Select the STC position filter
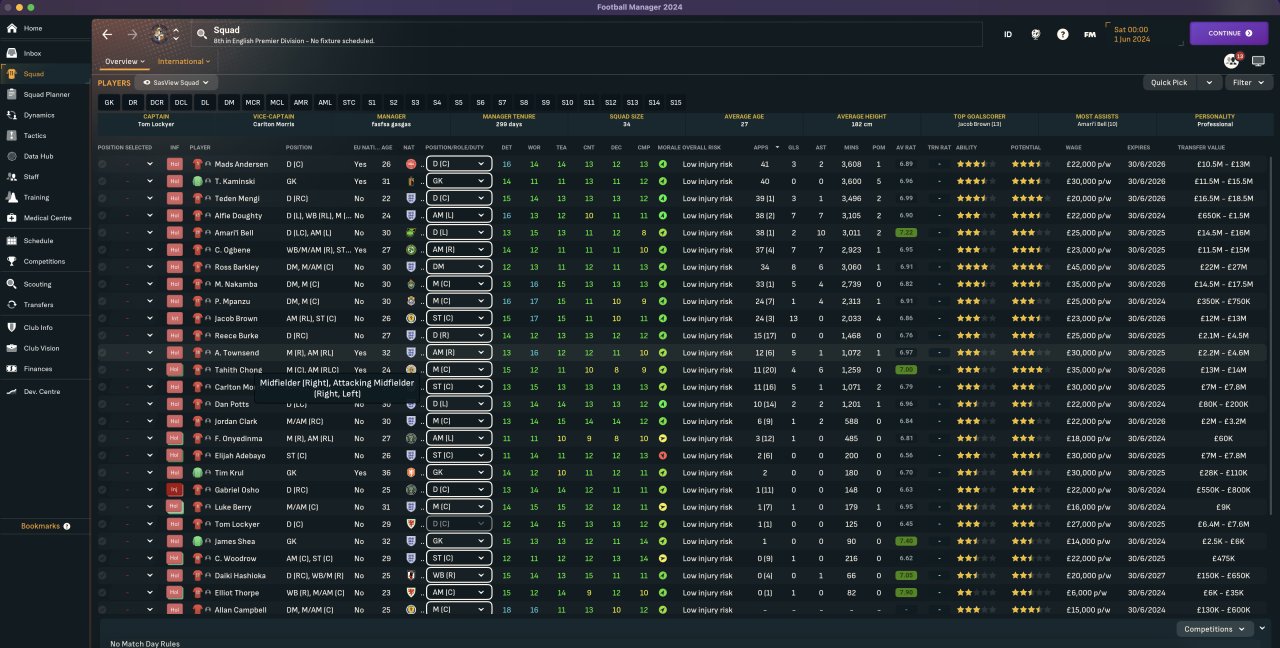This screenshot has width=1280, height=648. pyautogui.click(x=349, y=102)
